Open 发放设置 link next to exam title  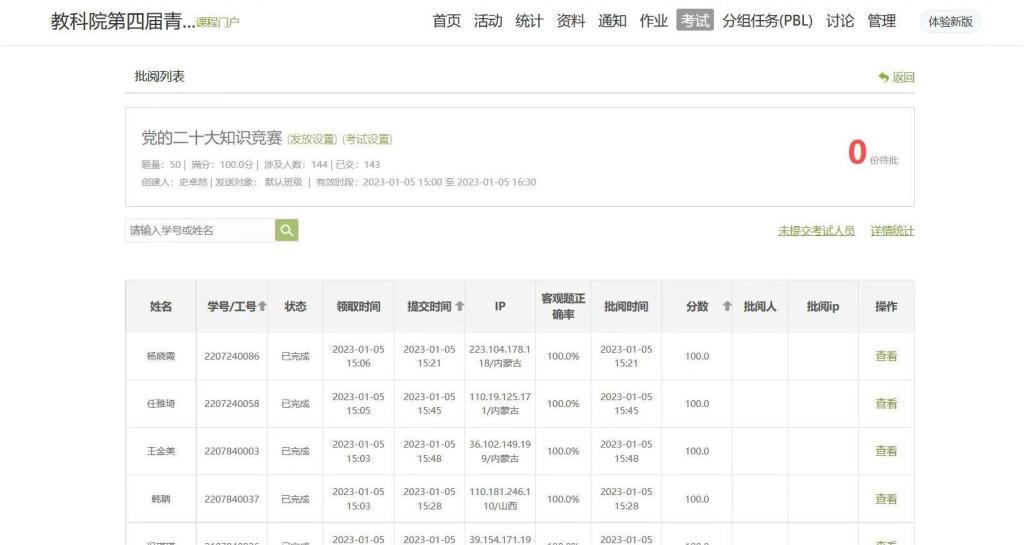tap(312, 139)
